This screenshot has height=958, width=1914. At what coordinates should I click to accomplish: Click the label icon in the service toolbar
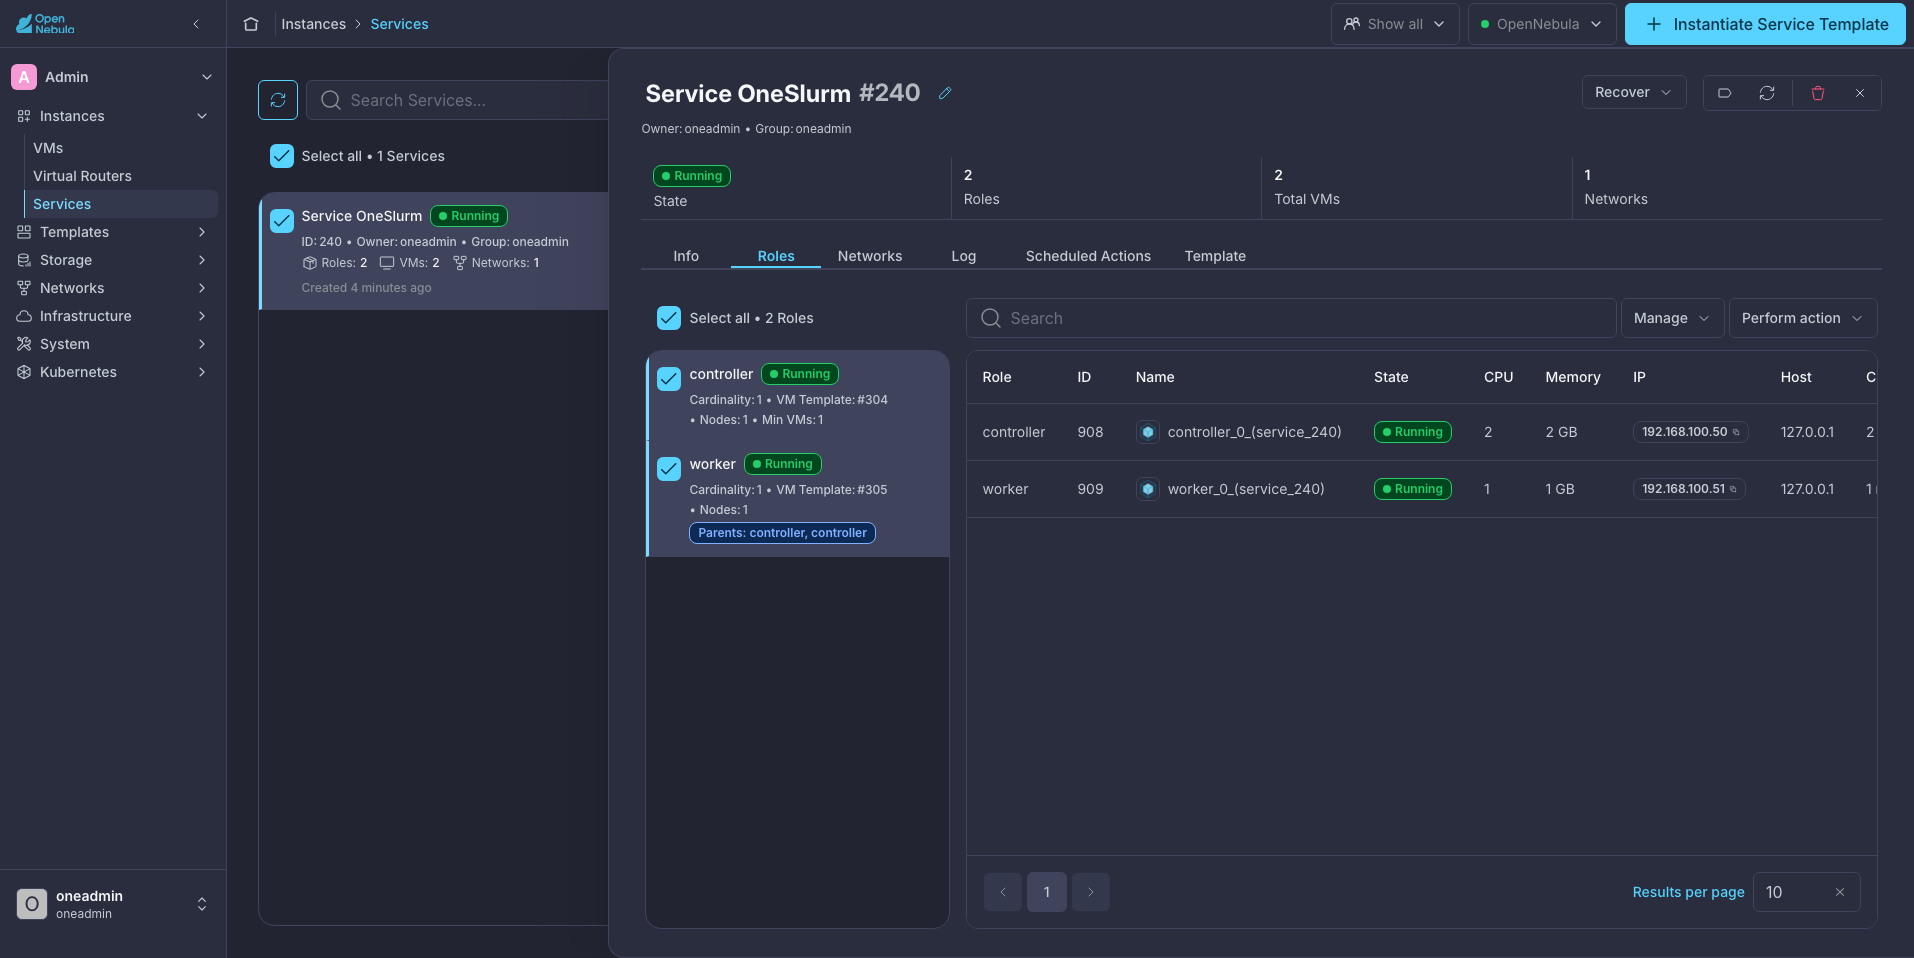tap(1724, 93)
